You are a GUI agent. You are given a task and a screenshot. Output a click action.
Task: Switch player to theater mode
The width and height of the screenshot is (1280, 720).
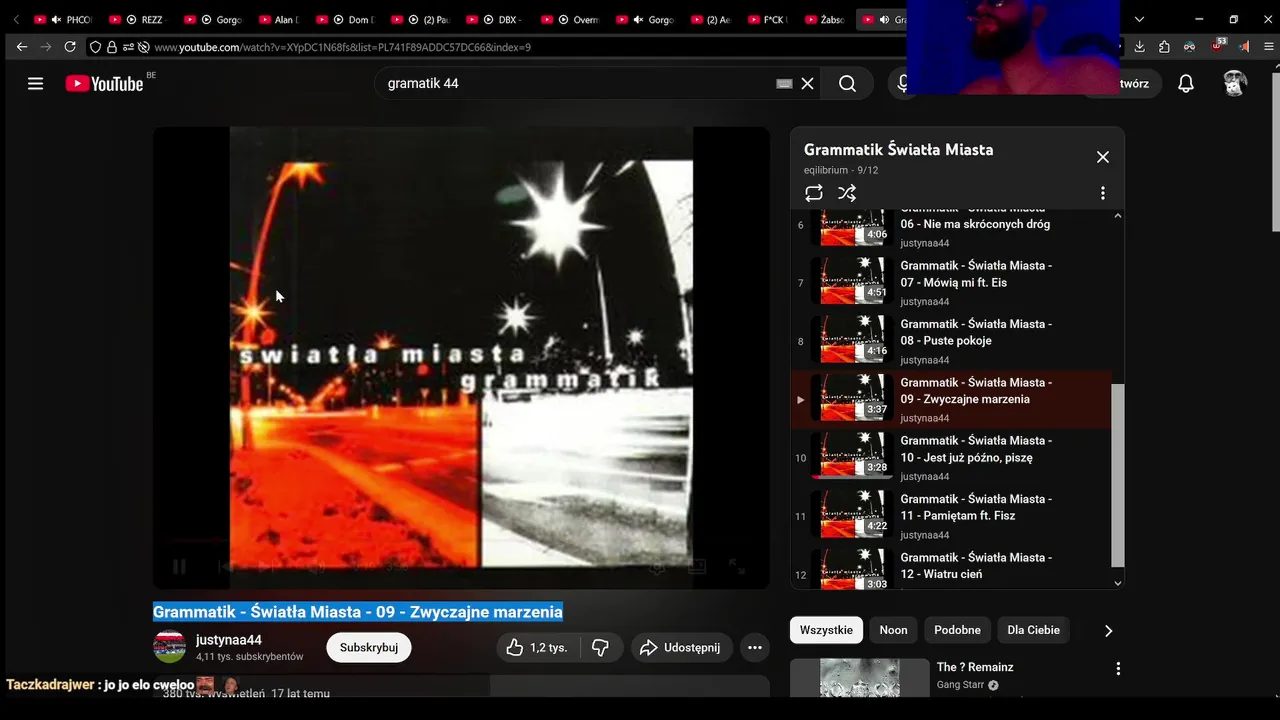tap(697, 567)
